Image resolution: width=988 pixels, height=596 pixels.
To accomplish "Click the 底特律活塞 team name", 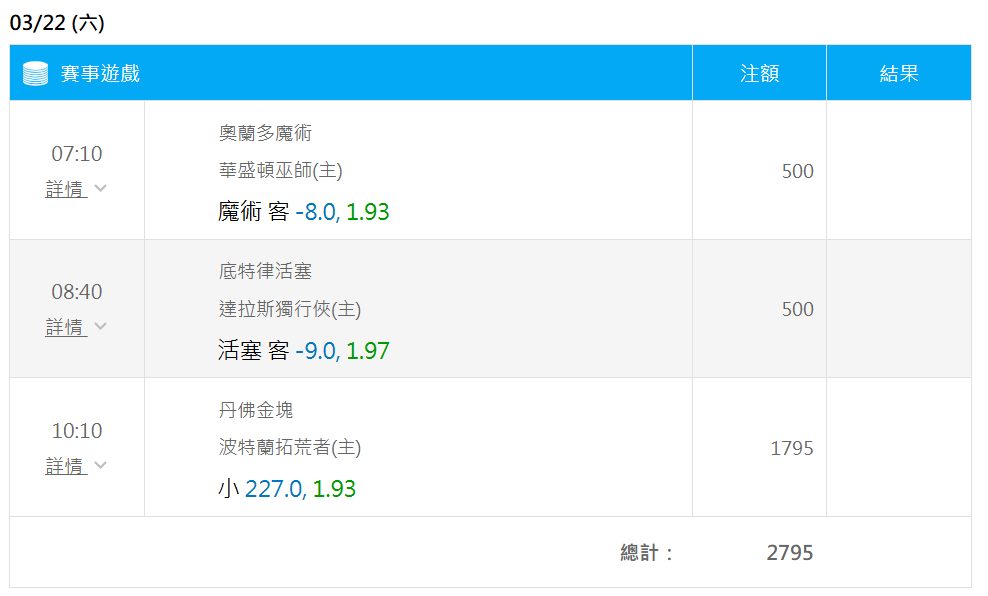I will coord(265,271).
